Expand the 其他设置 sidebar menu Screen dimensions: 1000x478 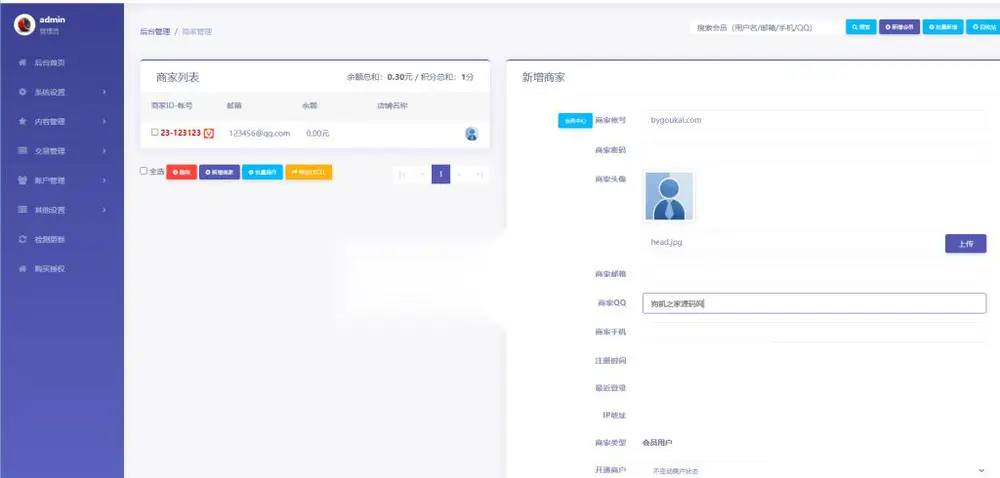click(62, 210)
